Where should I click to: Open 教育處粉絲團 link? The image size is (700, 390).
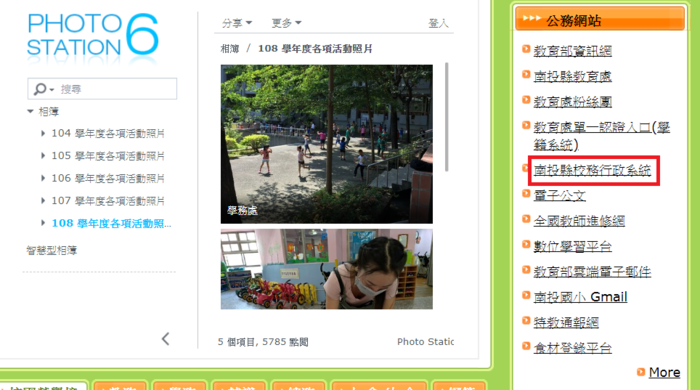tap(573, 102)
